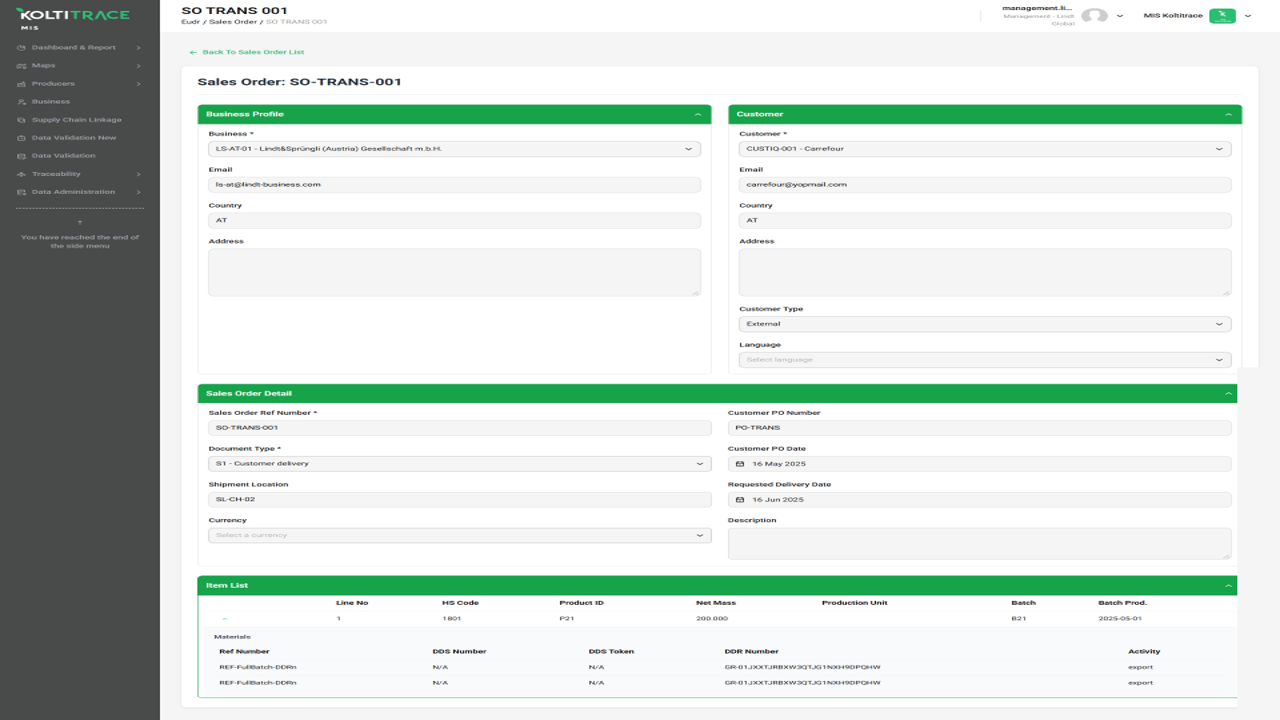Click the KoltiTrace MIS logo

pos(72,18)
